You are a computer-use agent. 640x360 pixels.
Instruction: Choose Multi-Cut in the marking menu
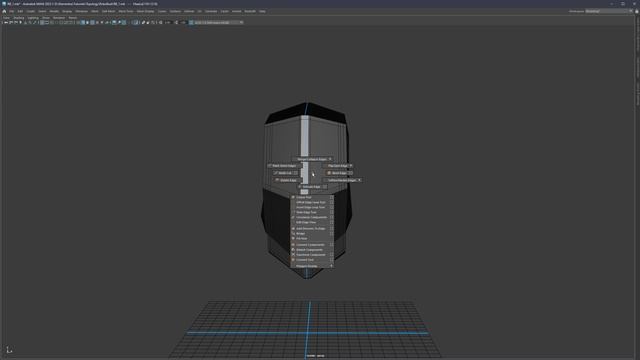pos(286,173)
